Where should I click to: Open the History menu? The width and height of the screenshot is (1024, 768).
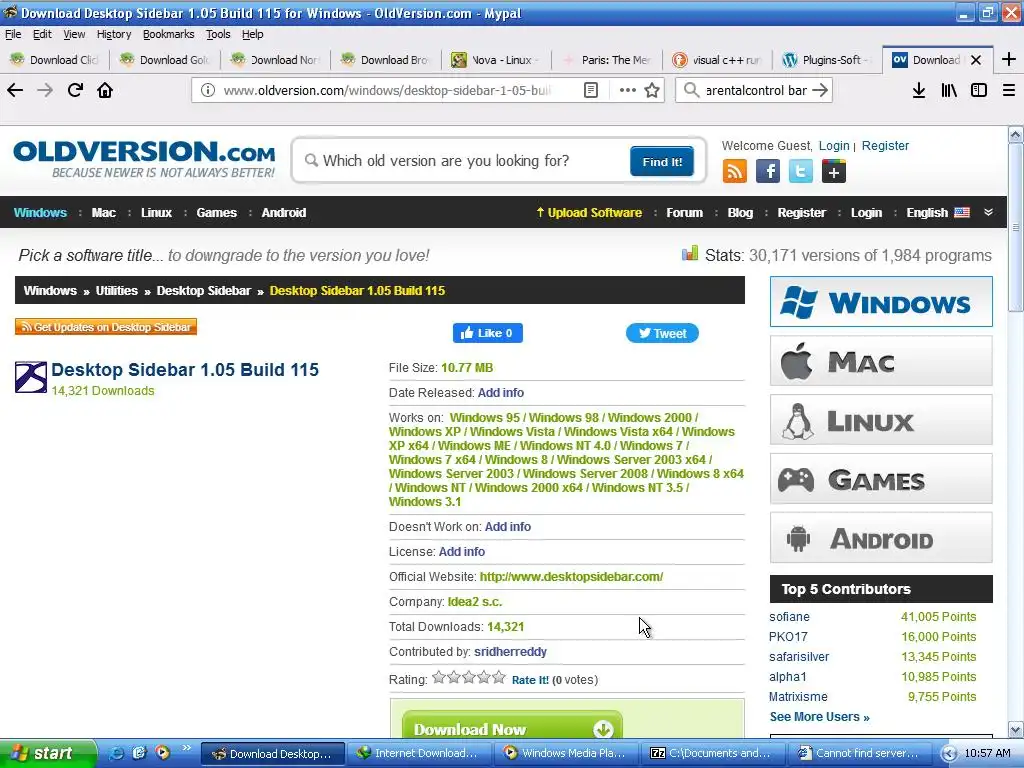coord(114,34)
